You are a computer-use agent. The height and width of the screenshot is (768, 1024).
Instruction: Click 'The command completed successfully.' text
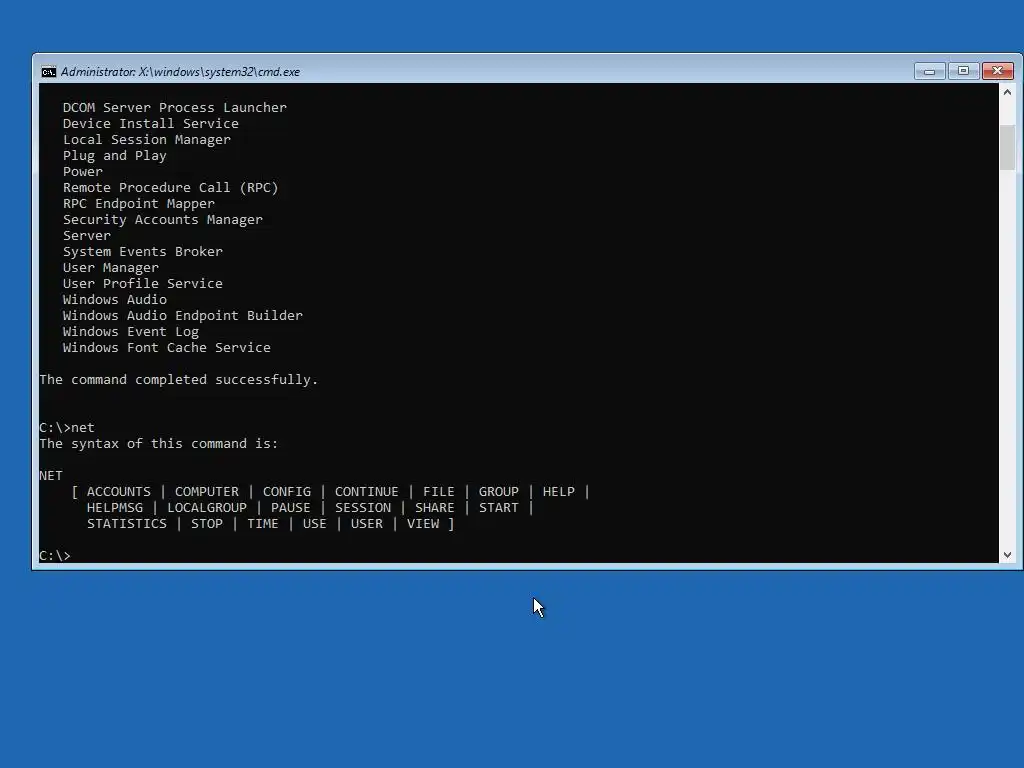tap(178, 379)
